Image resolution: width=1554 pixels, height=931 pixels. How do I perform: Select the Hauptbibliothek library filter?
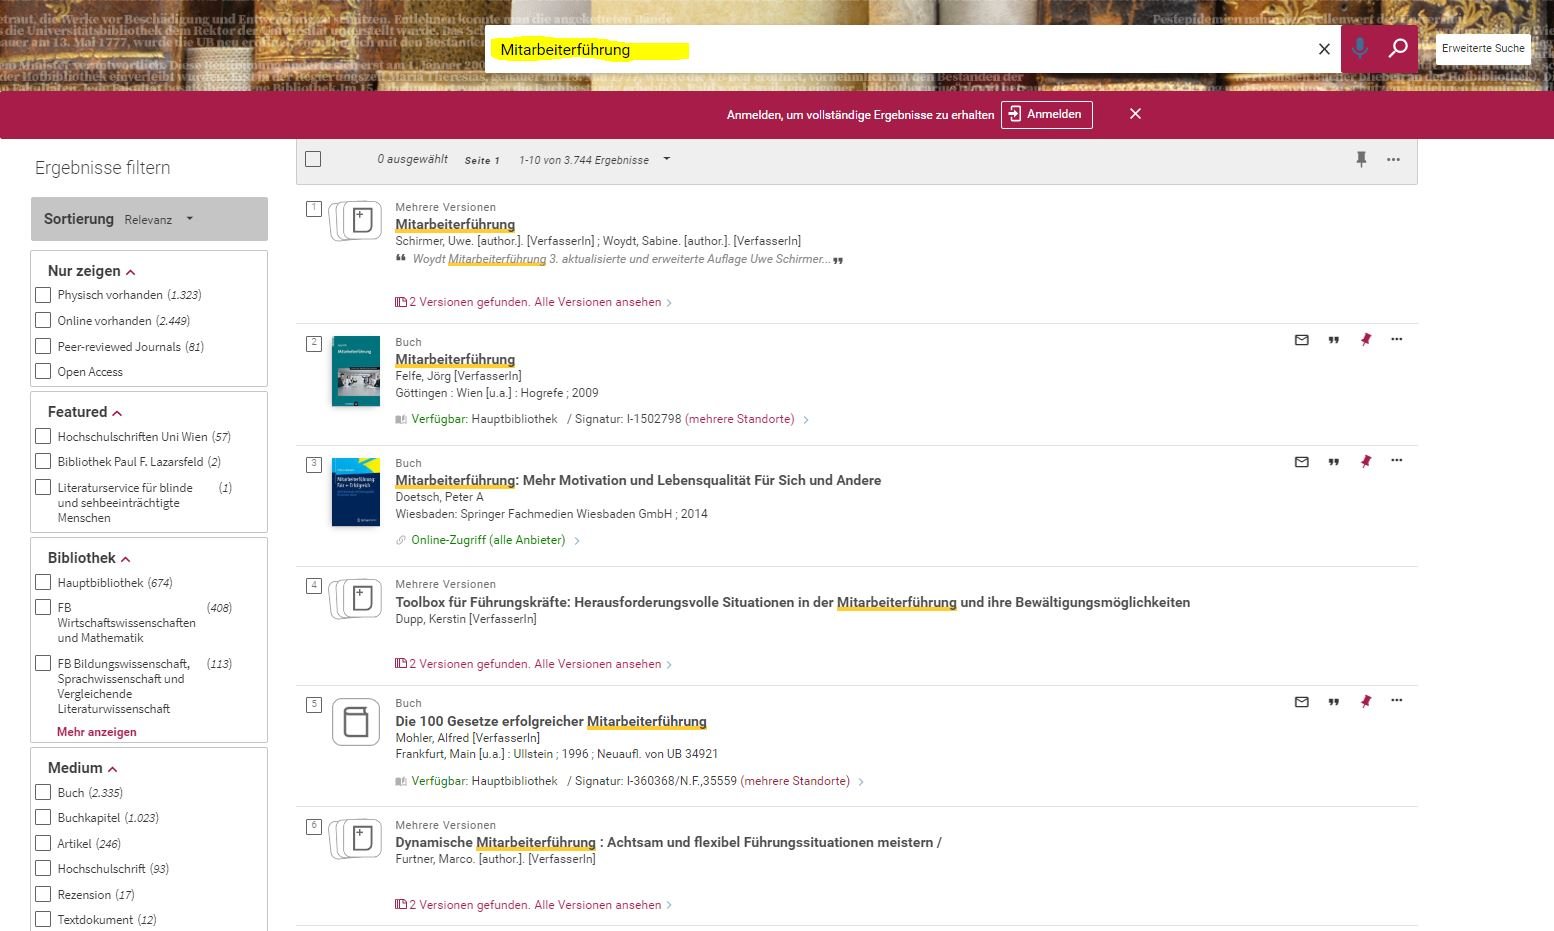point(43,582)
